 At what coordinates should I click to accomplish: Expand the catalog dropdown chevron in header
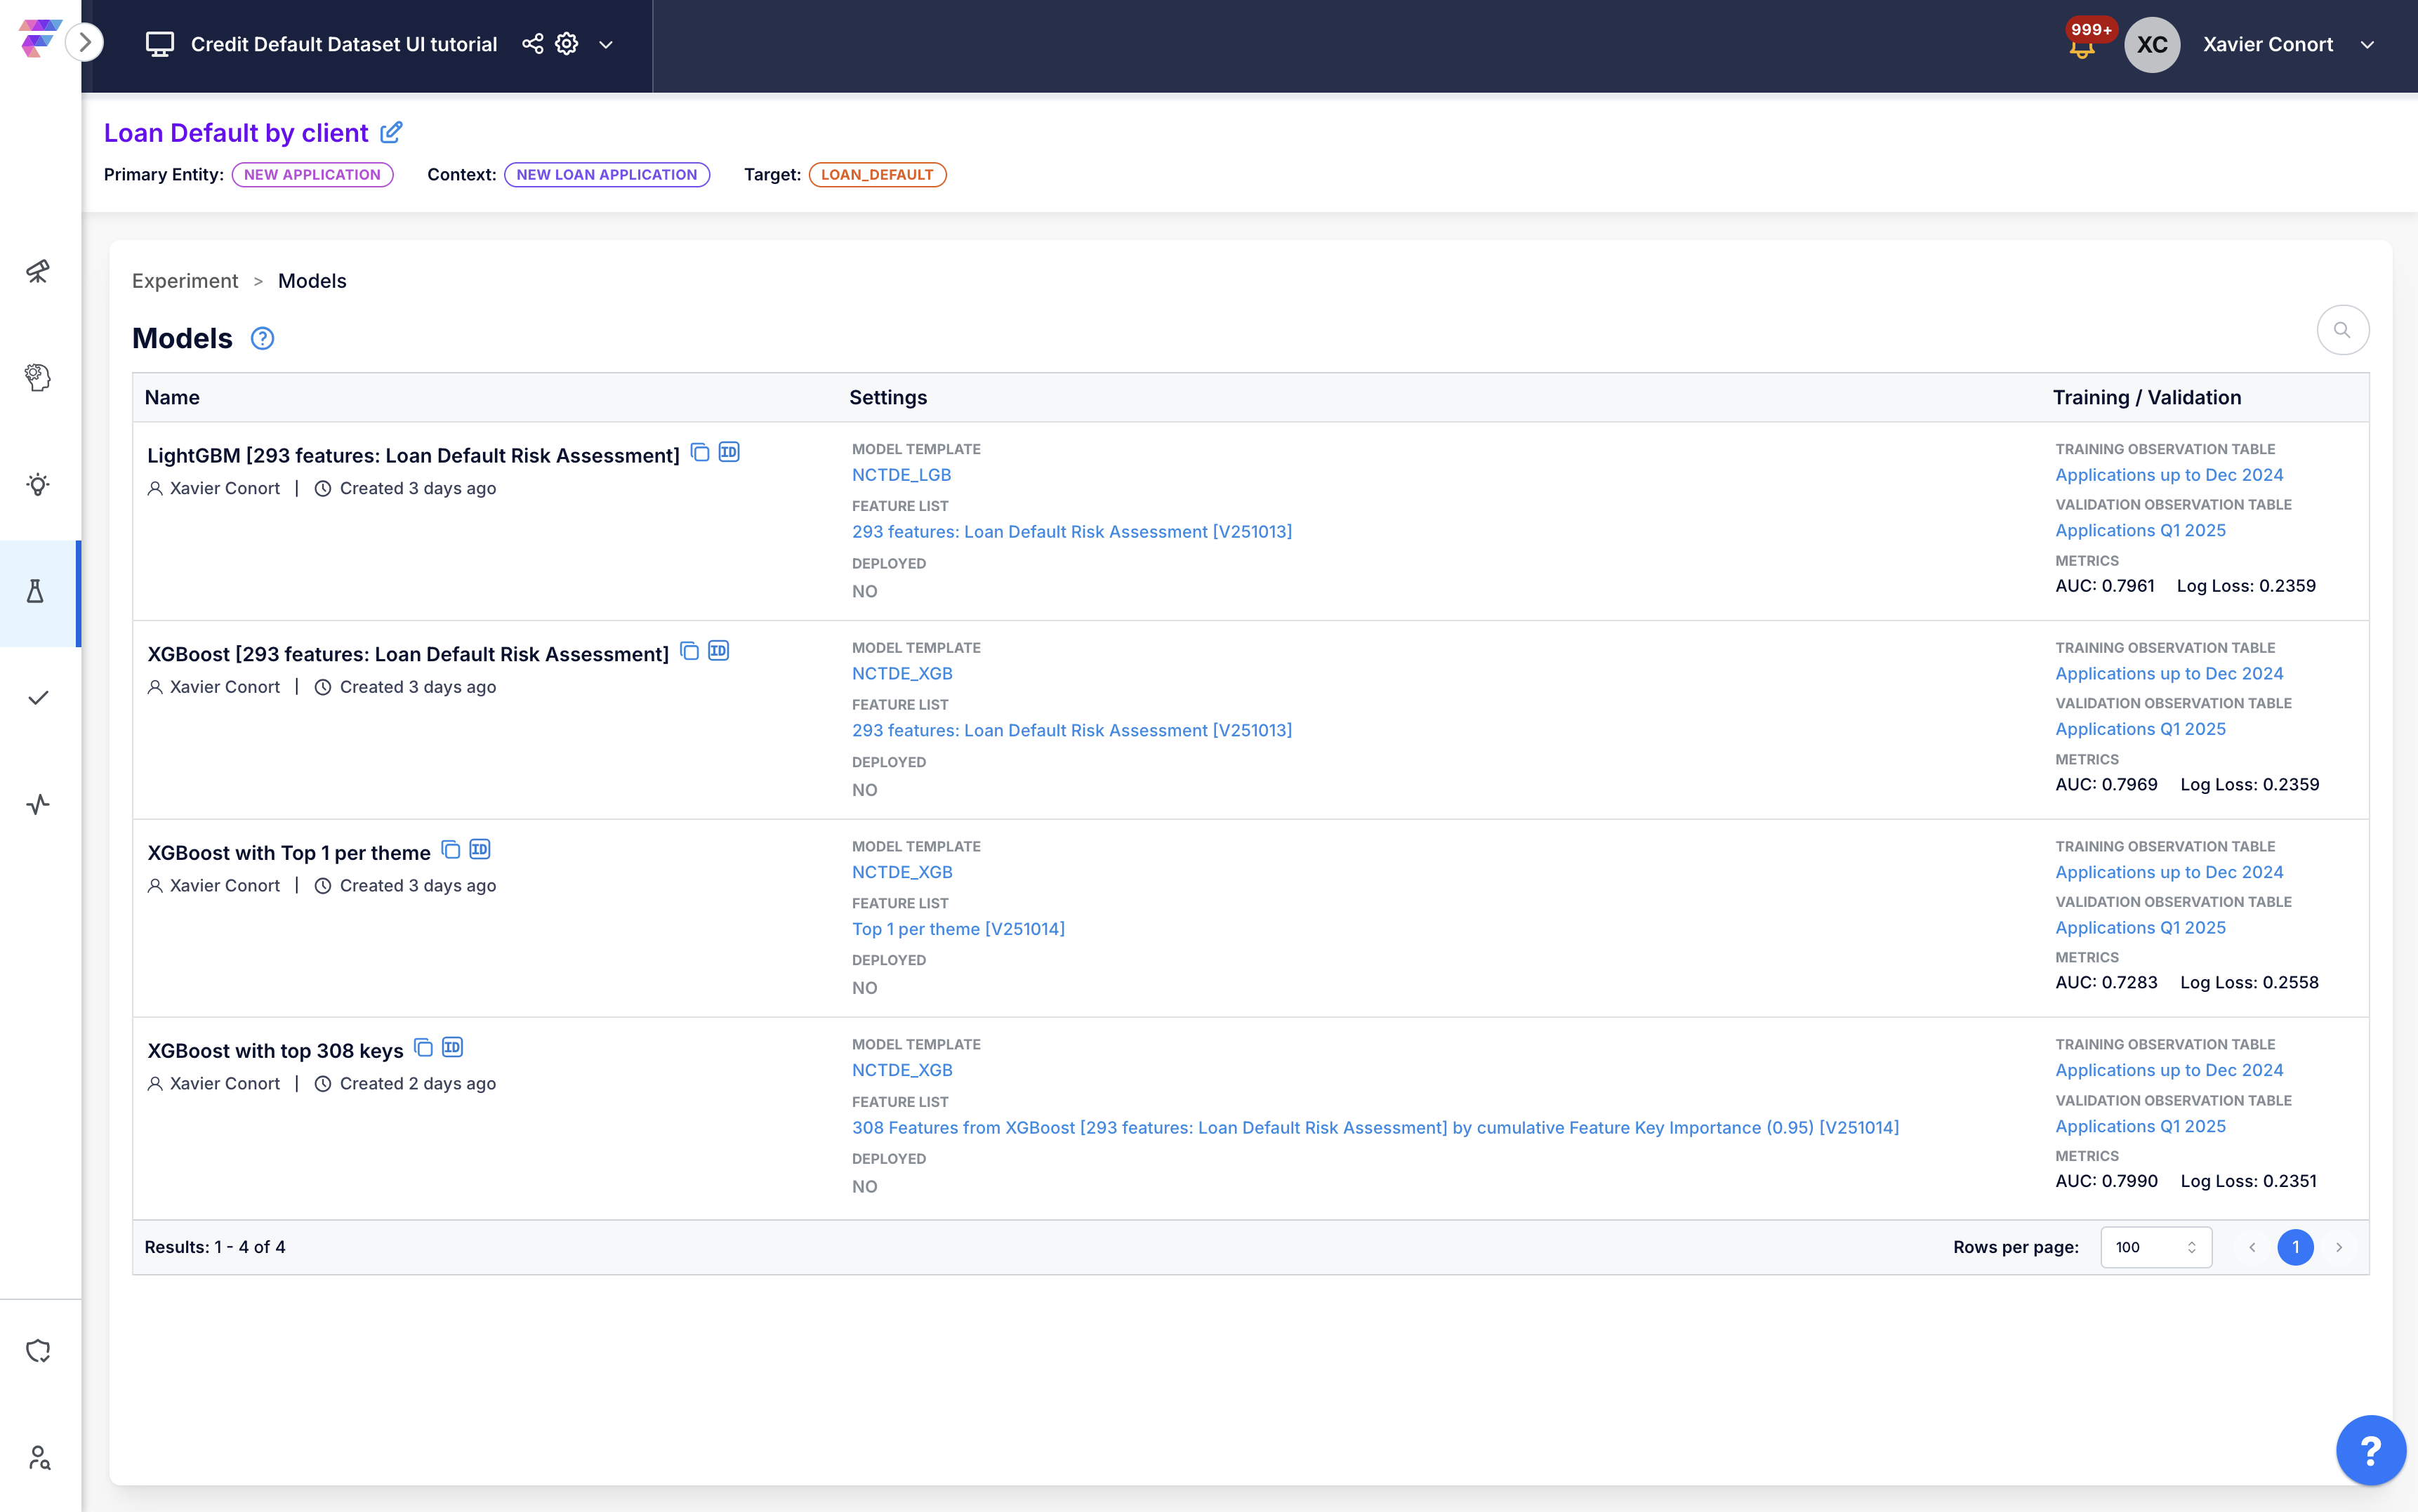(606, 45)
